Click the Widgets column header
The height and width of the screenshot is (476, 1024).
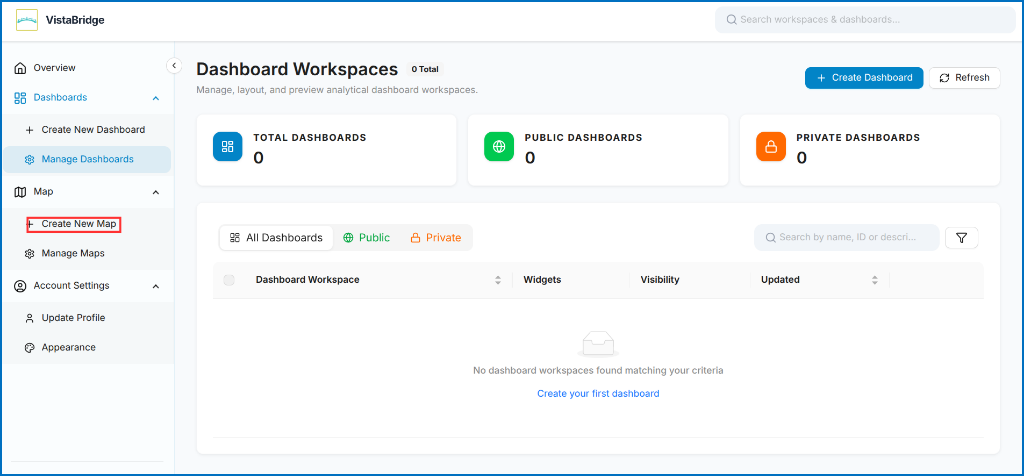click(x=542, y=280)
